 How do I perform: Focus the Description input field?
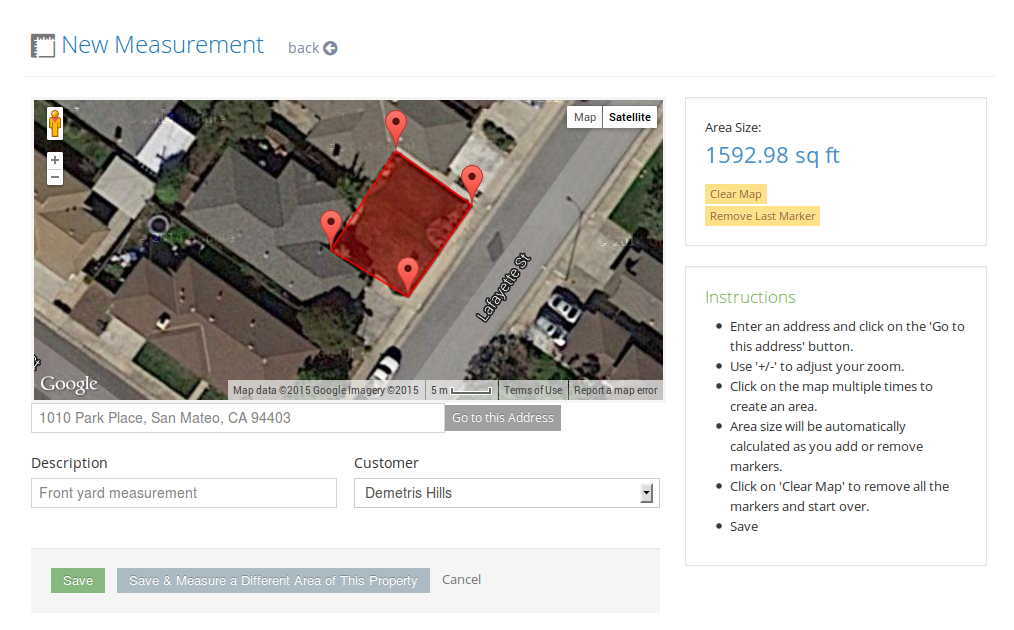(x=184, y=493)
